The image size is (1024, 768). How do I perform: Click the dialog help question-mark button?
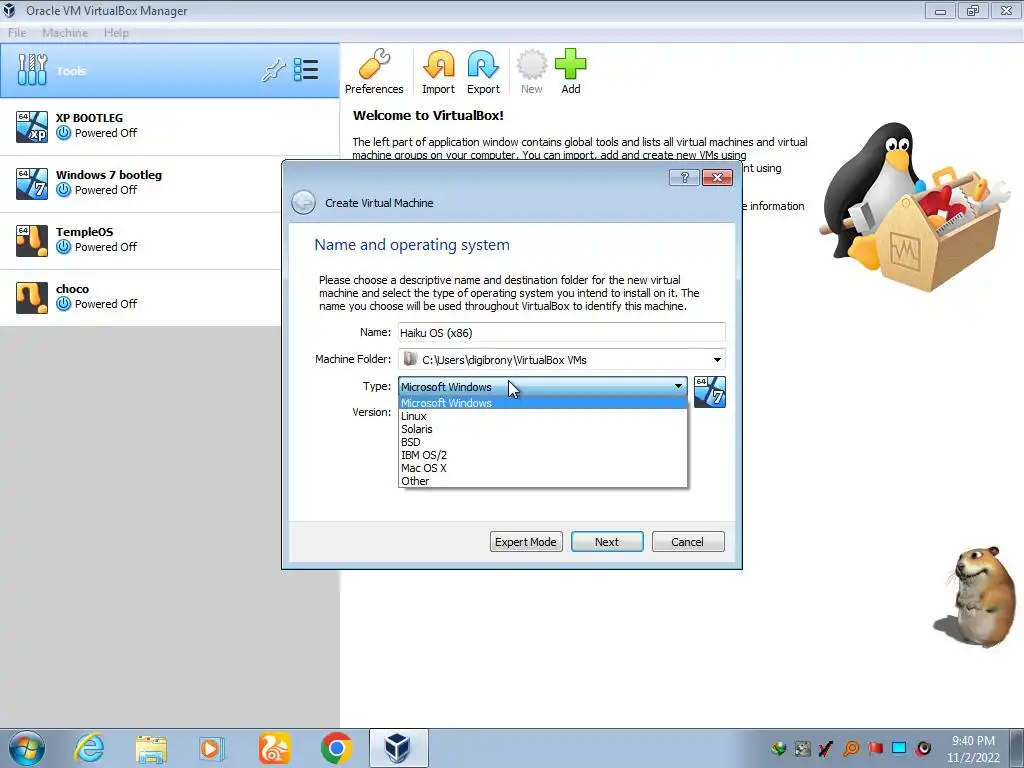tap(684, 178)
